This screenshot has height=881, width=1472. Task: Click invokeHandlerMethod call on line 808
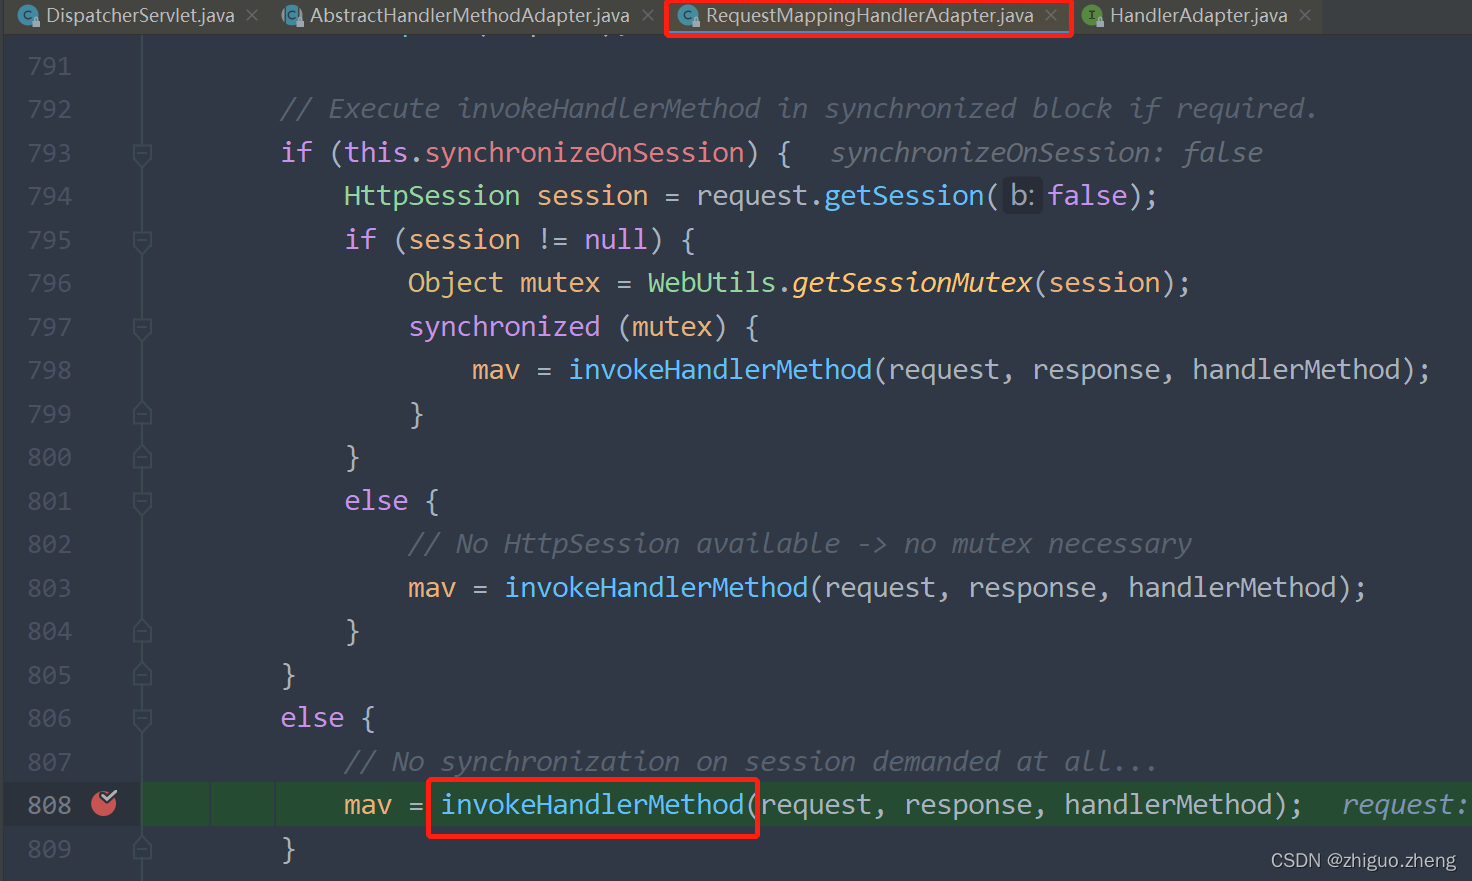[592, 805]
